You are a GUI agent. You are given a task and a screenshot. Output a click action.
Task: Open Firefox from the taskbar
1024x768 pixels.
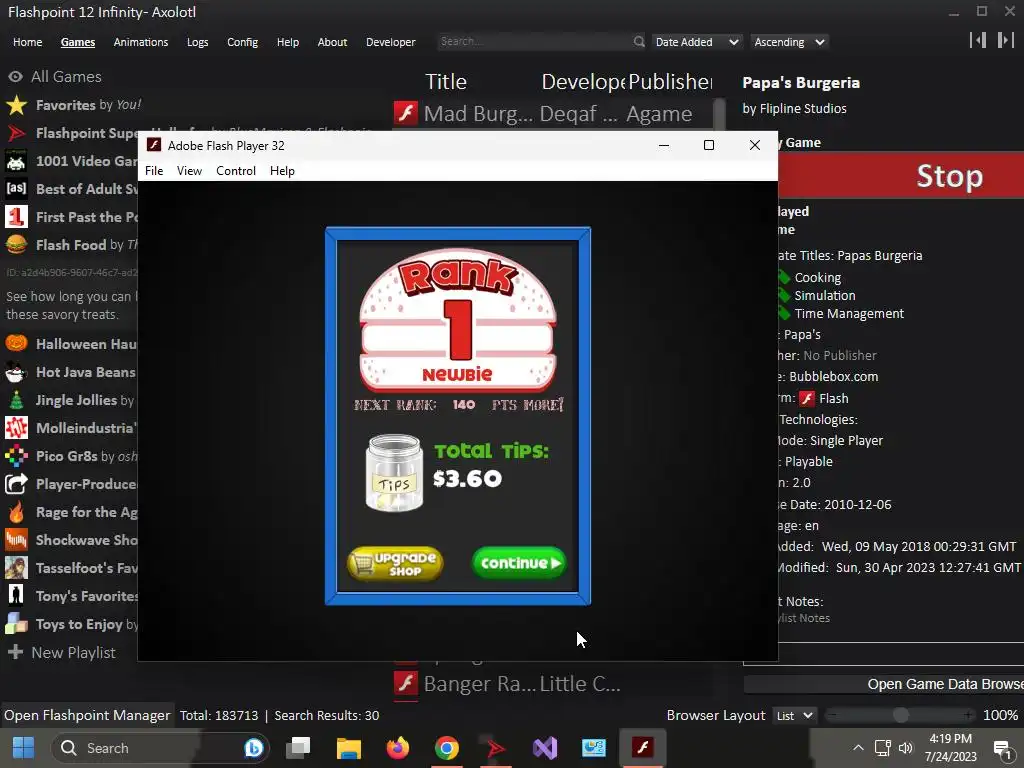397,748
